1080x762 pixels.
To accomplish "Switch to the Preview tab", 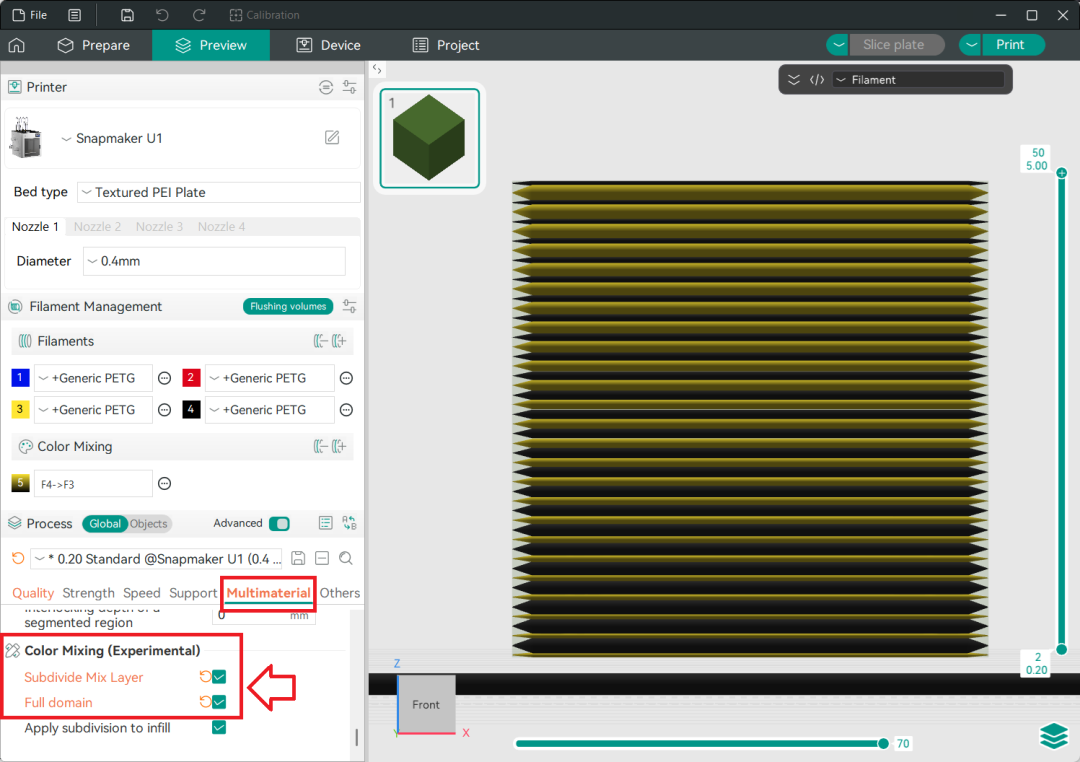I will [211, 45].
